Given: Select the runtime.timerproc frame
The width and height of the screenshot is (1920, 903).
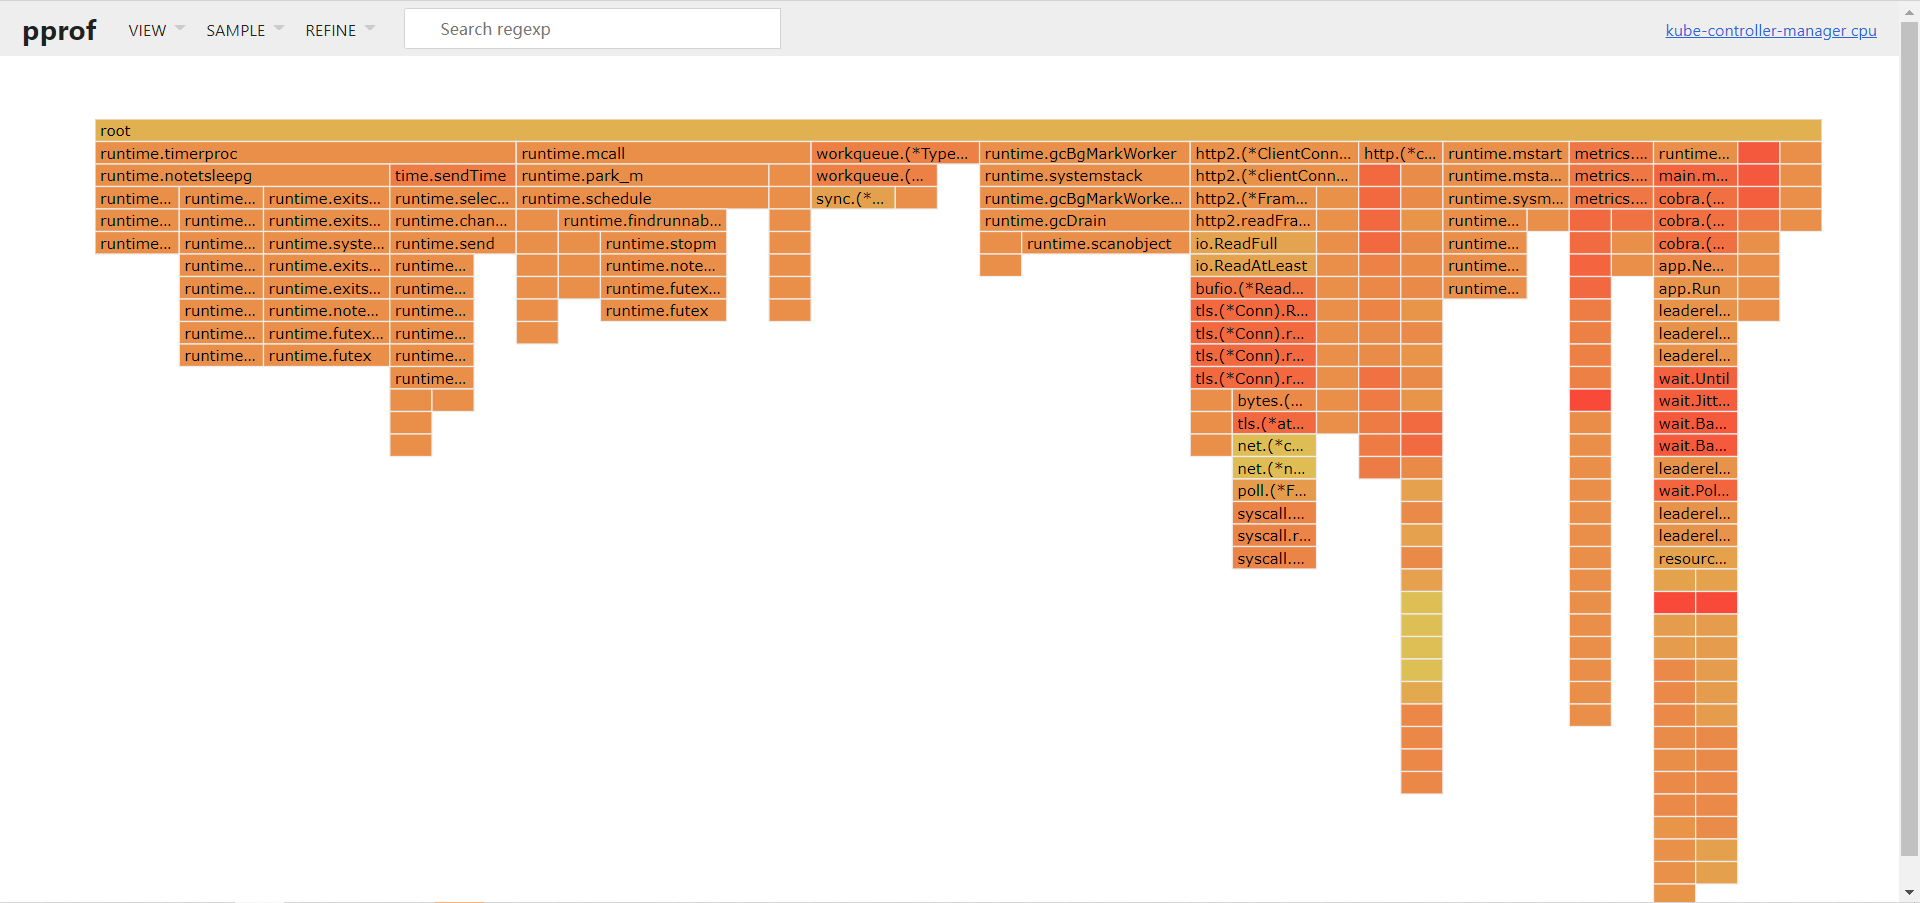Looking at the screenshot, I should (x=305, y=153).
